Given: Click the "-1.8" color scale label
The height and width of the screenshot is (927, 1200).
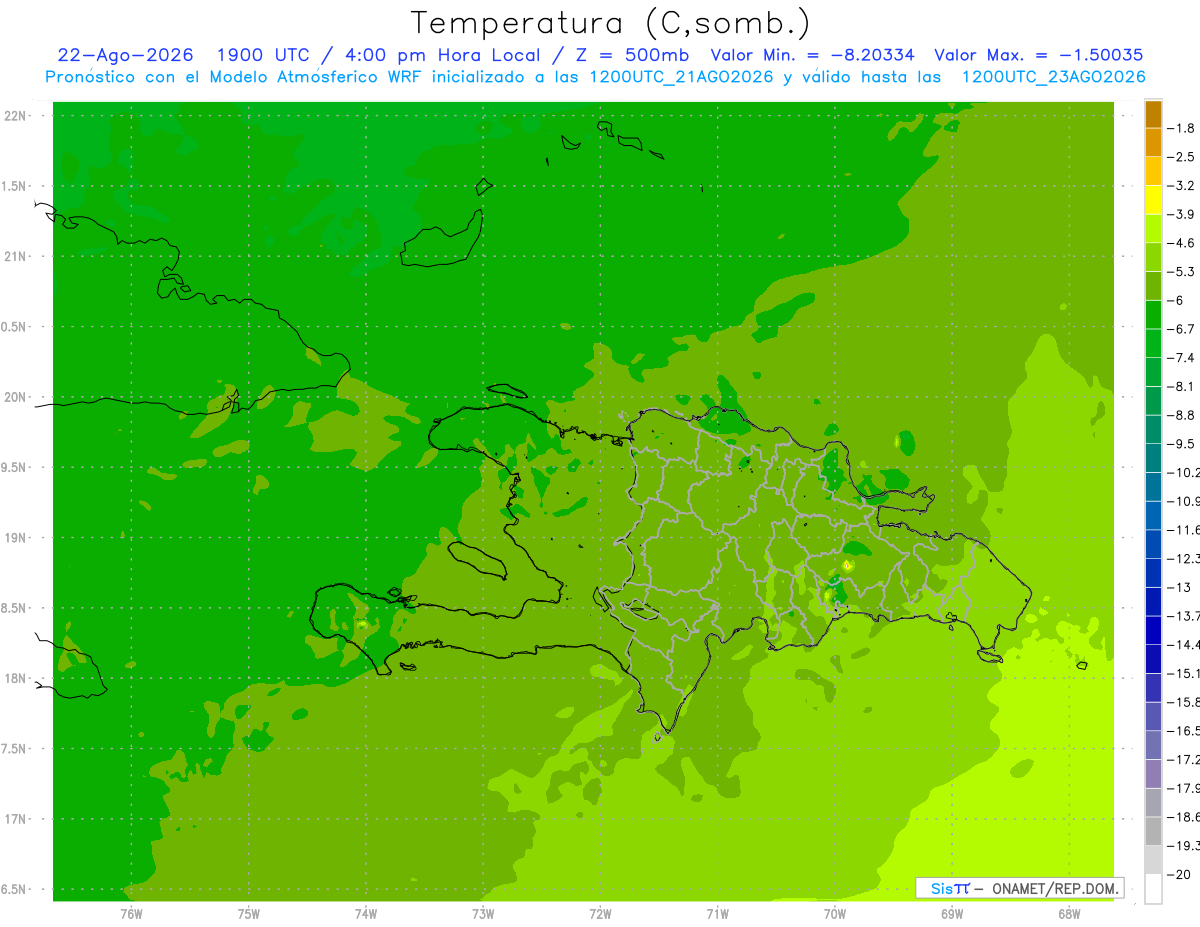Looking at the screenshot, I should 1182,128.
